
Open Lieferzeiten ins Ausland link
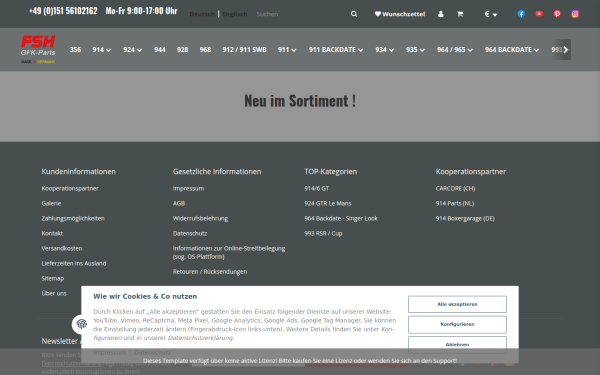[x=74, y=263]
